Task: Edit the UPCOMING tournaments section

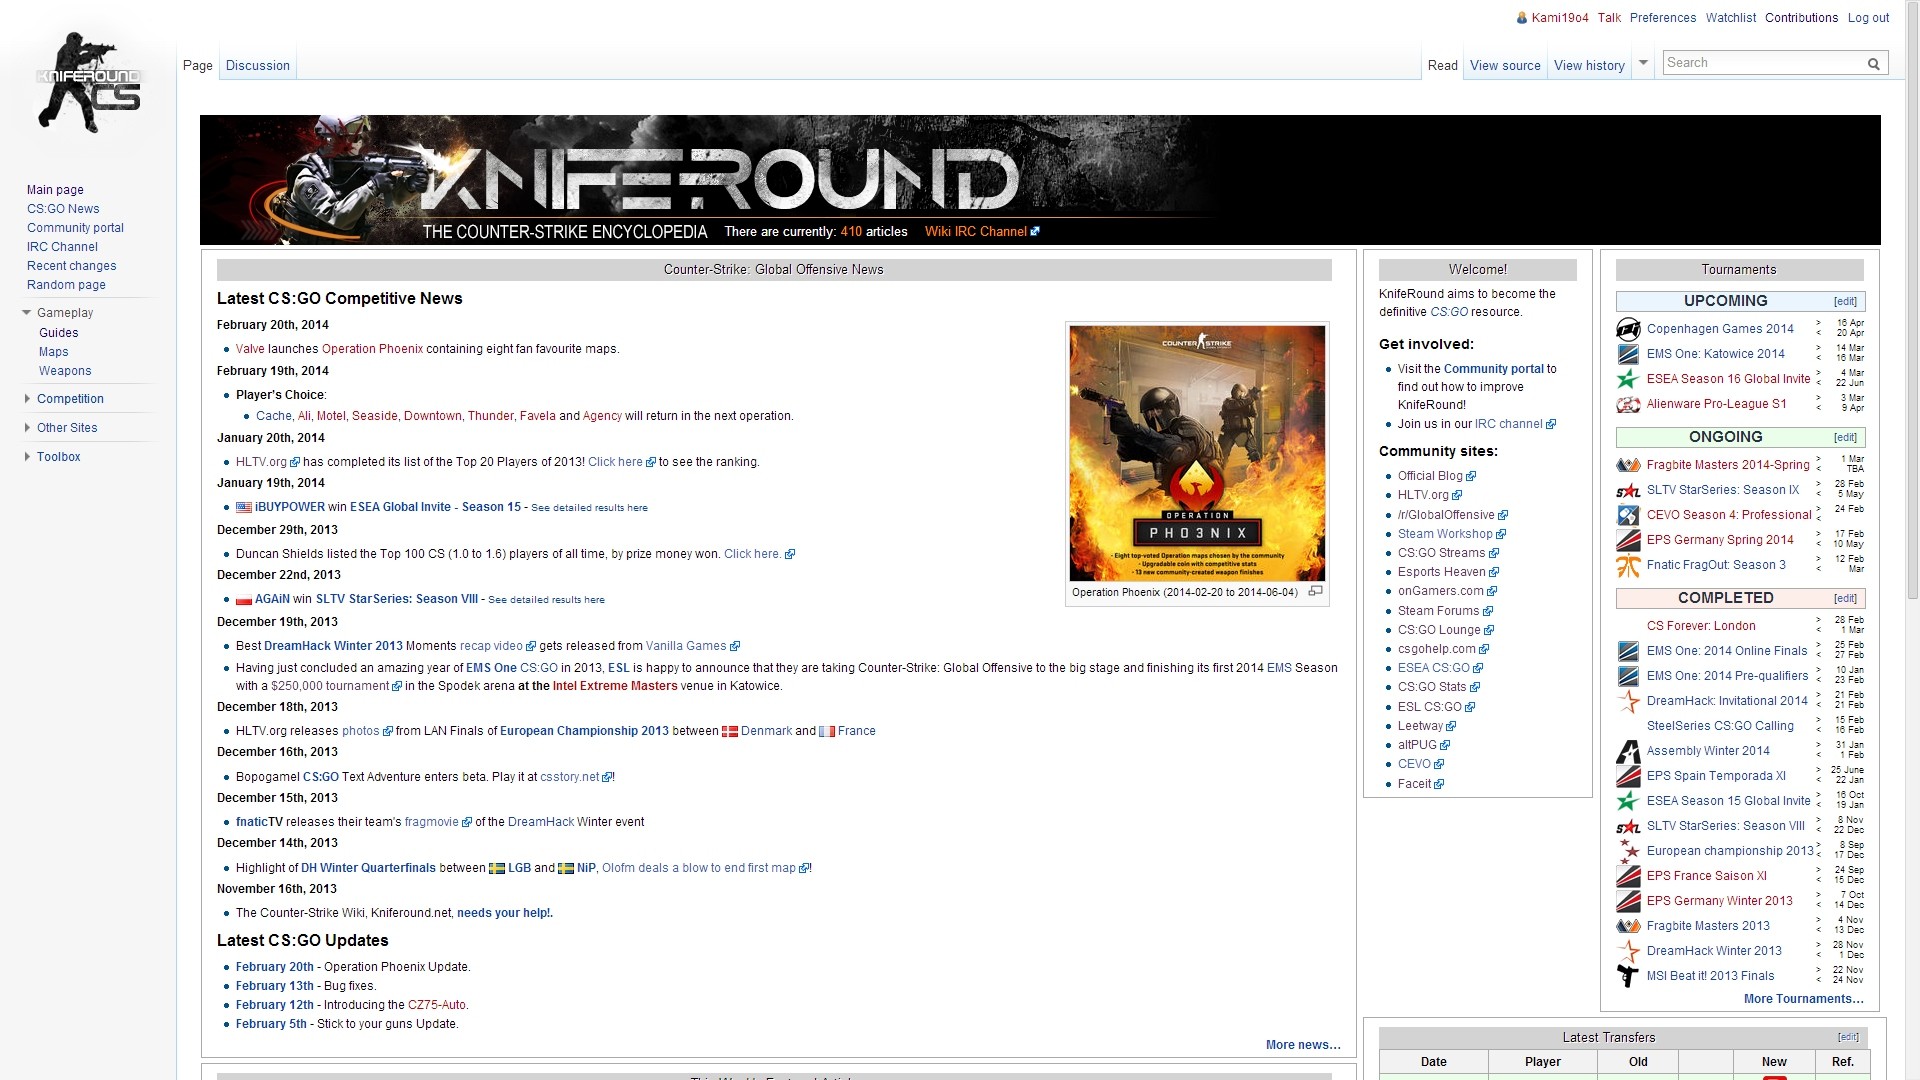Action: tap(1845, 302)
